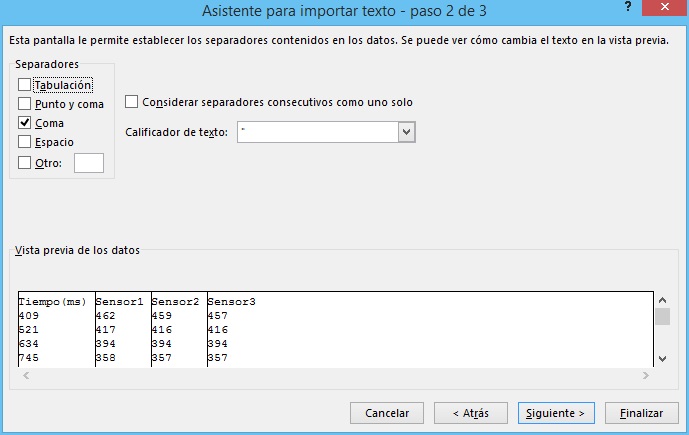Tick the Otro separator checkbox
The width and height of the screenshot is (689, 435).
tap(25, 163)
